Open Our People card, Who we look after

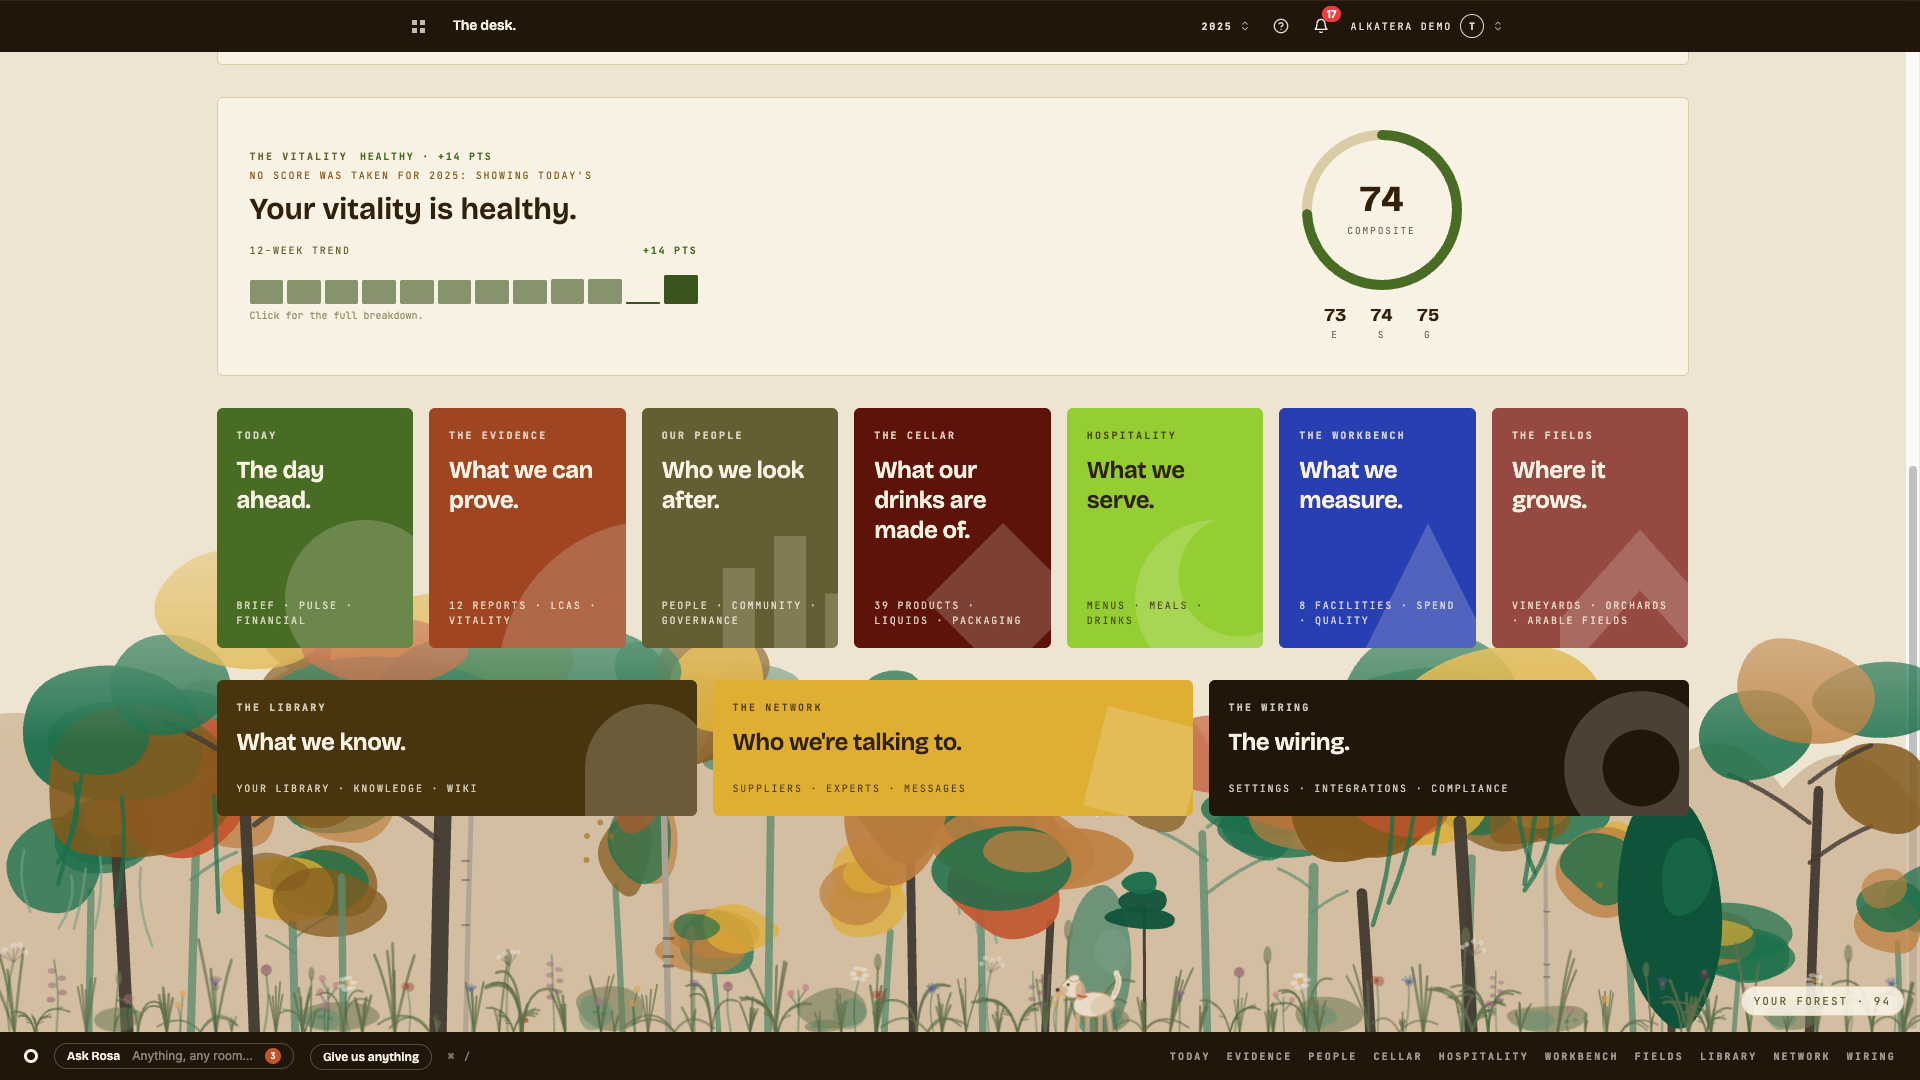(740, 528)
